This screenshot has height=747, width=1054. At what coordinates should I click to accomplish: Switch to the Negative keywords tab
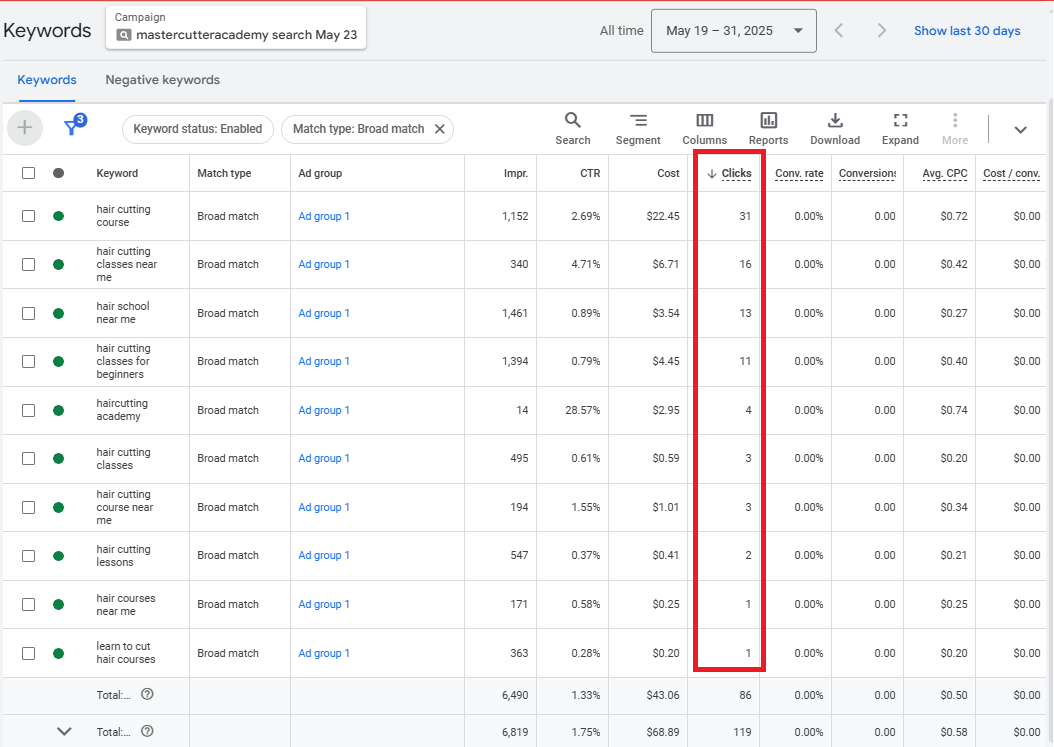162,80
